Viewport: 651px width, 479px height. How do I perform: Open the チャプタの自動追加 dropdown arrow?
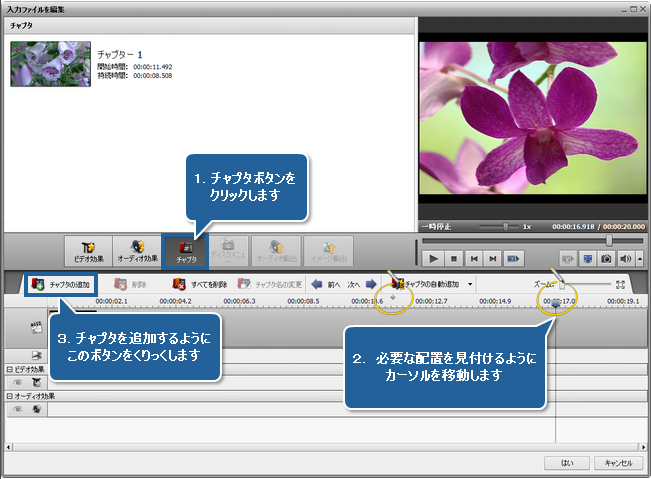coord(470,284)
